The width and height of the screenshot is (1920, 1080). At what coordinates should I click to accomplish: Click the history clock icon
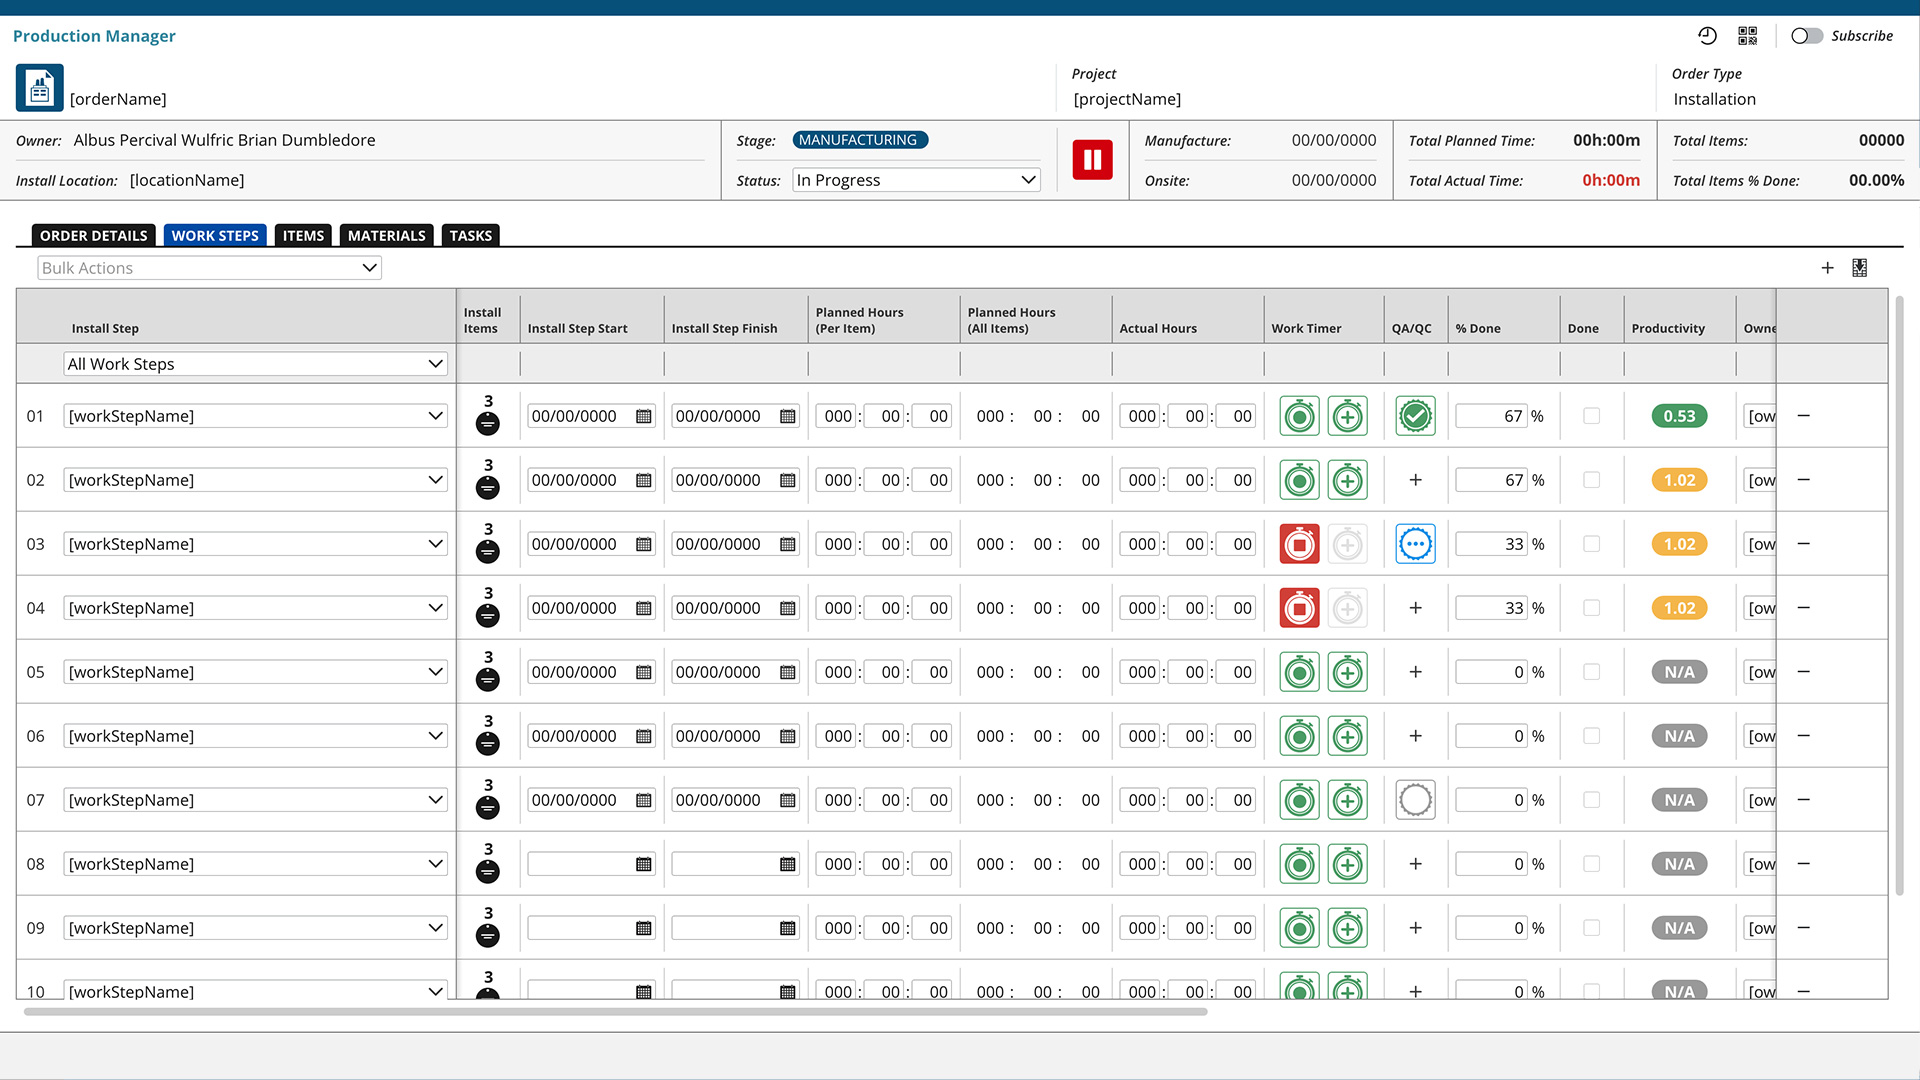1707,36
